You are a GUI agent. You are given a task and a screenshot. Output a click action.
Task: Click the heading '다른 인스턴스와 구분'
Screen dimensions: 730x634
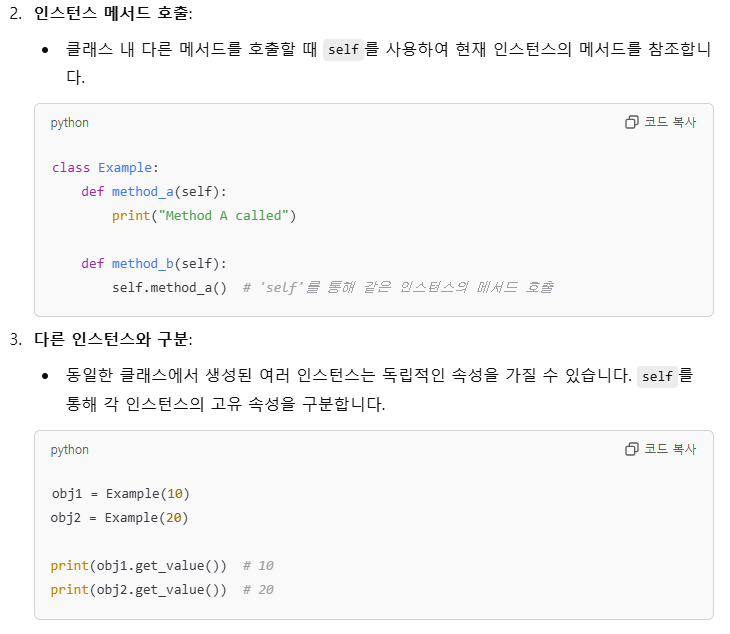[x=113, y=339]
